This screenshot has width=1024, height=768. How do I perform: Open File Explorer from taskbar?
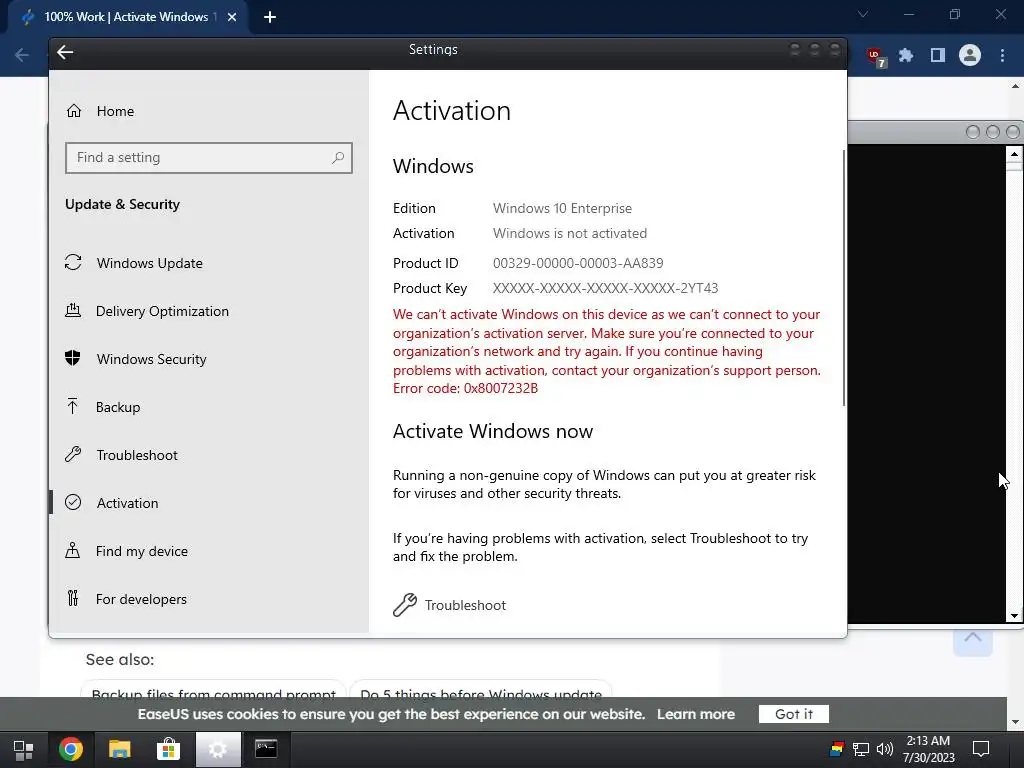[120, 749]
